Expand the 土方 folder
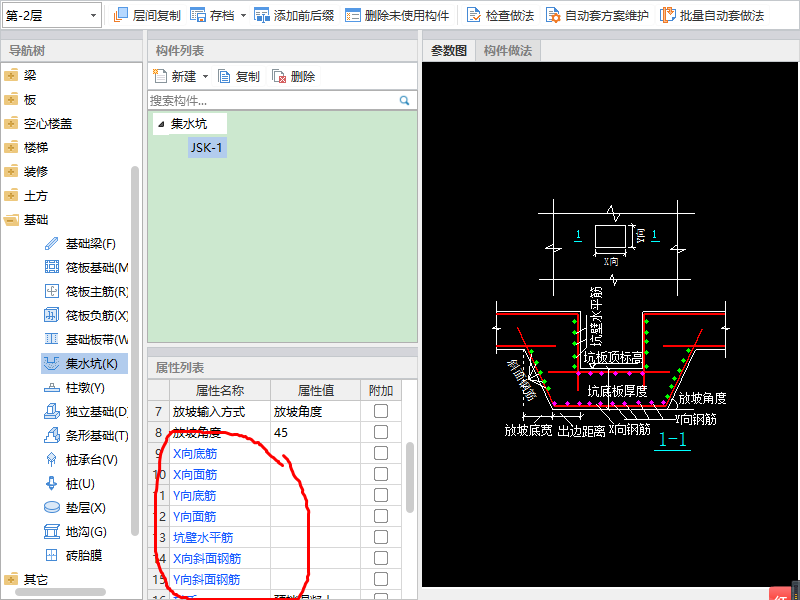Viewport: 800px width, 600px height. point(11,196)
